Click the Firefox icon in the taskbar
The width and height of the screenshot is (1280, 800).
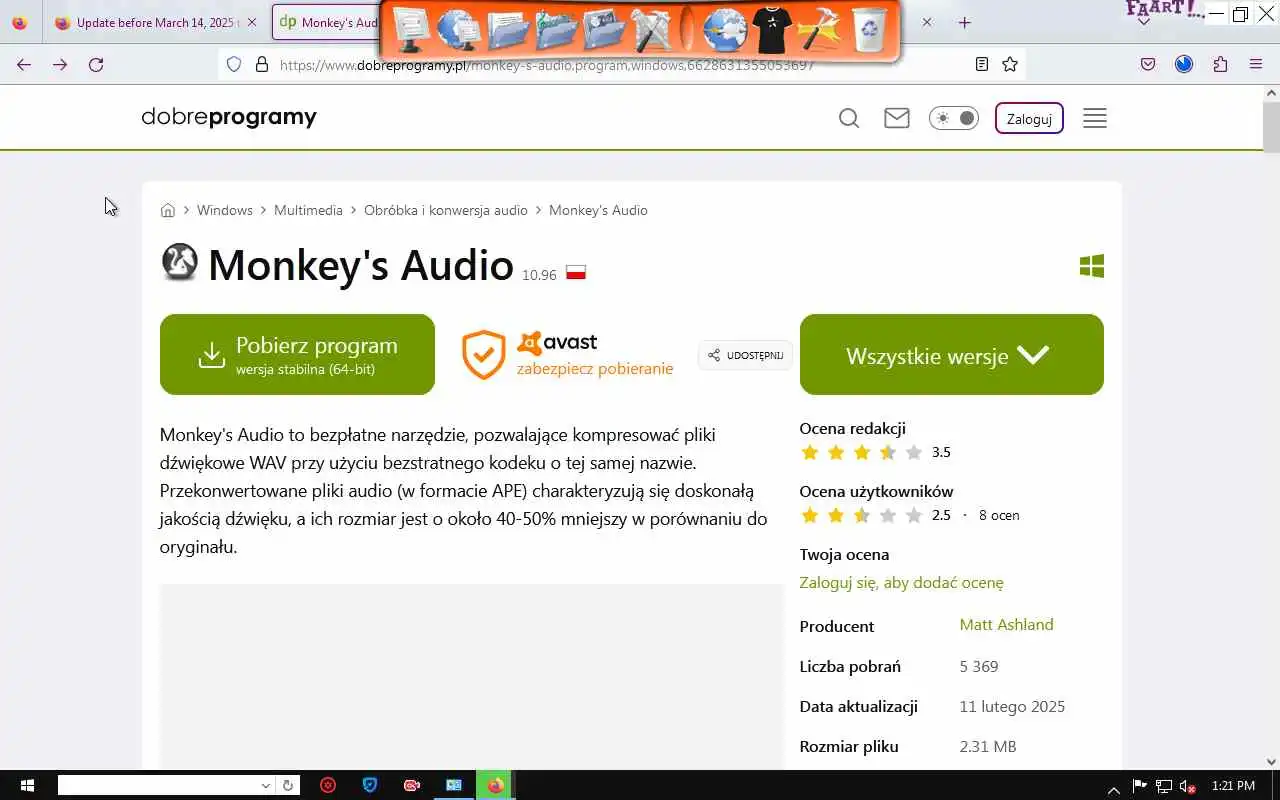click(495, 786)
